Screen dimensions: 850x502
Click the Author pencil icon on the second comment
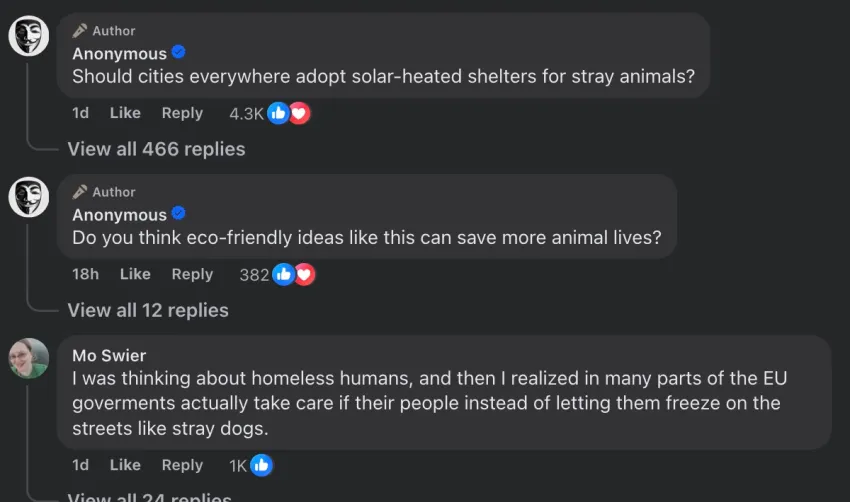pos(80,192)
